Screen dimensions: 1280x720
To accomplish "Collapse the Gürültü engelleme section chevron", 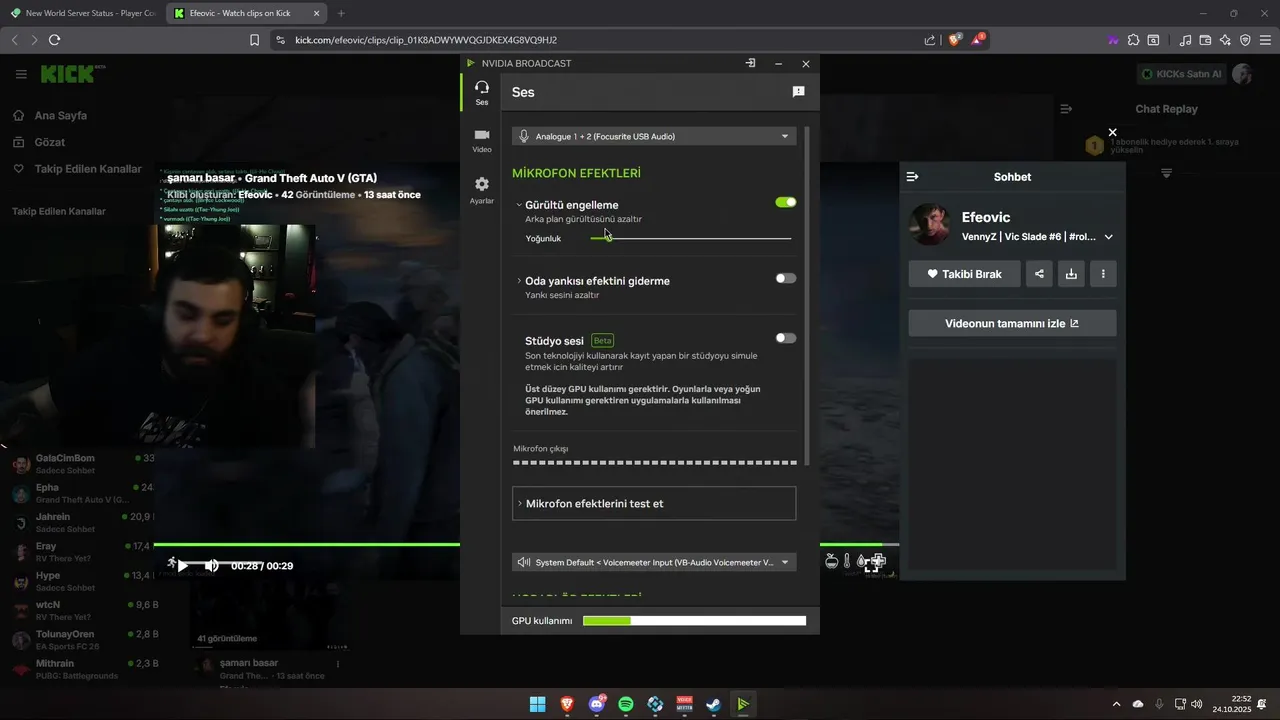I will (519, 205).
